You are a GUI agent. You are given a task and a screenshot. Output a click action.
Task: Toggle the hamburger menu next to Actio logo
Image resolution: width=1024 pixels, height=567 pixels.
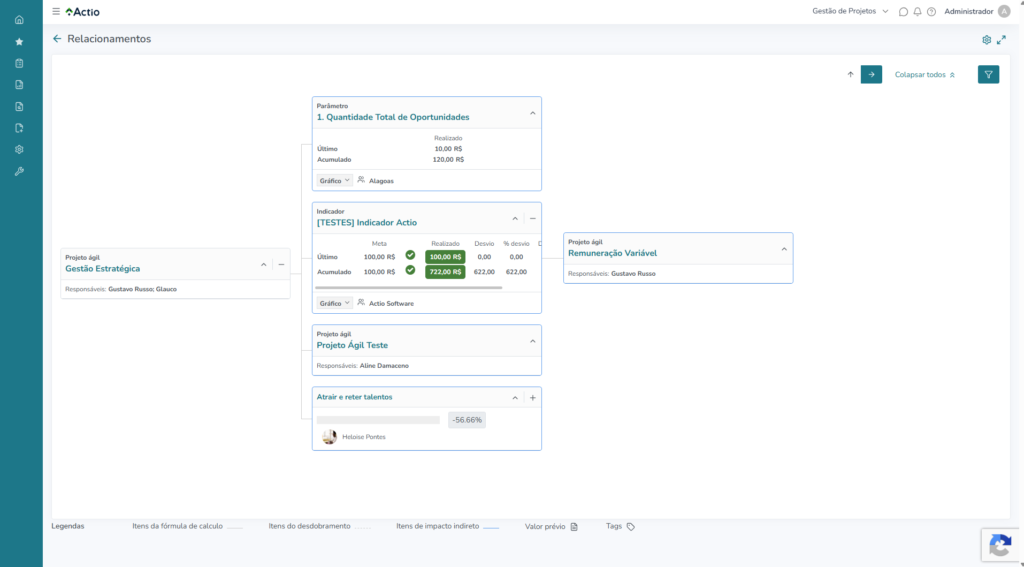[x=56, y=12]
